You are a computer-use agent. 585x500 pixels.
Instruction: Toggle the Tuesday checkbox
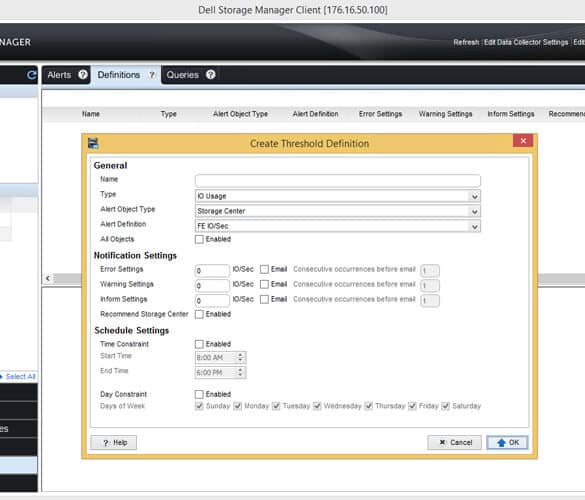(x=276, y=406)
